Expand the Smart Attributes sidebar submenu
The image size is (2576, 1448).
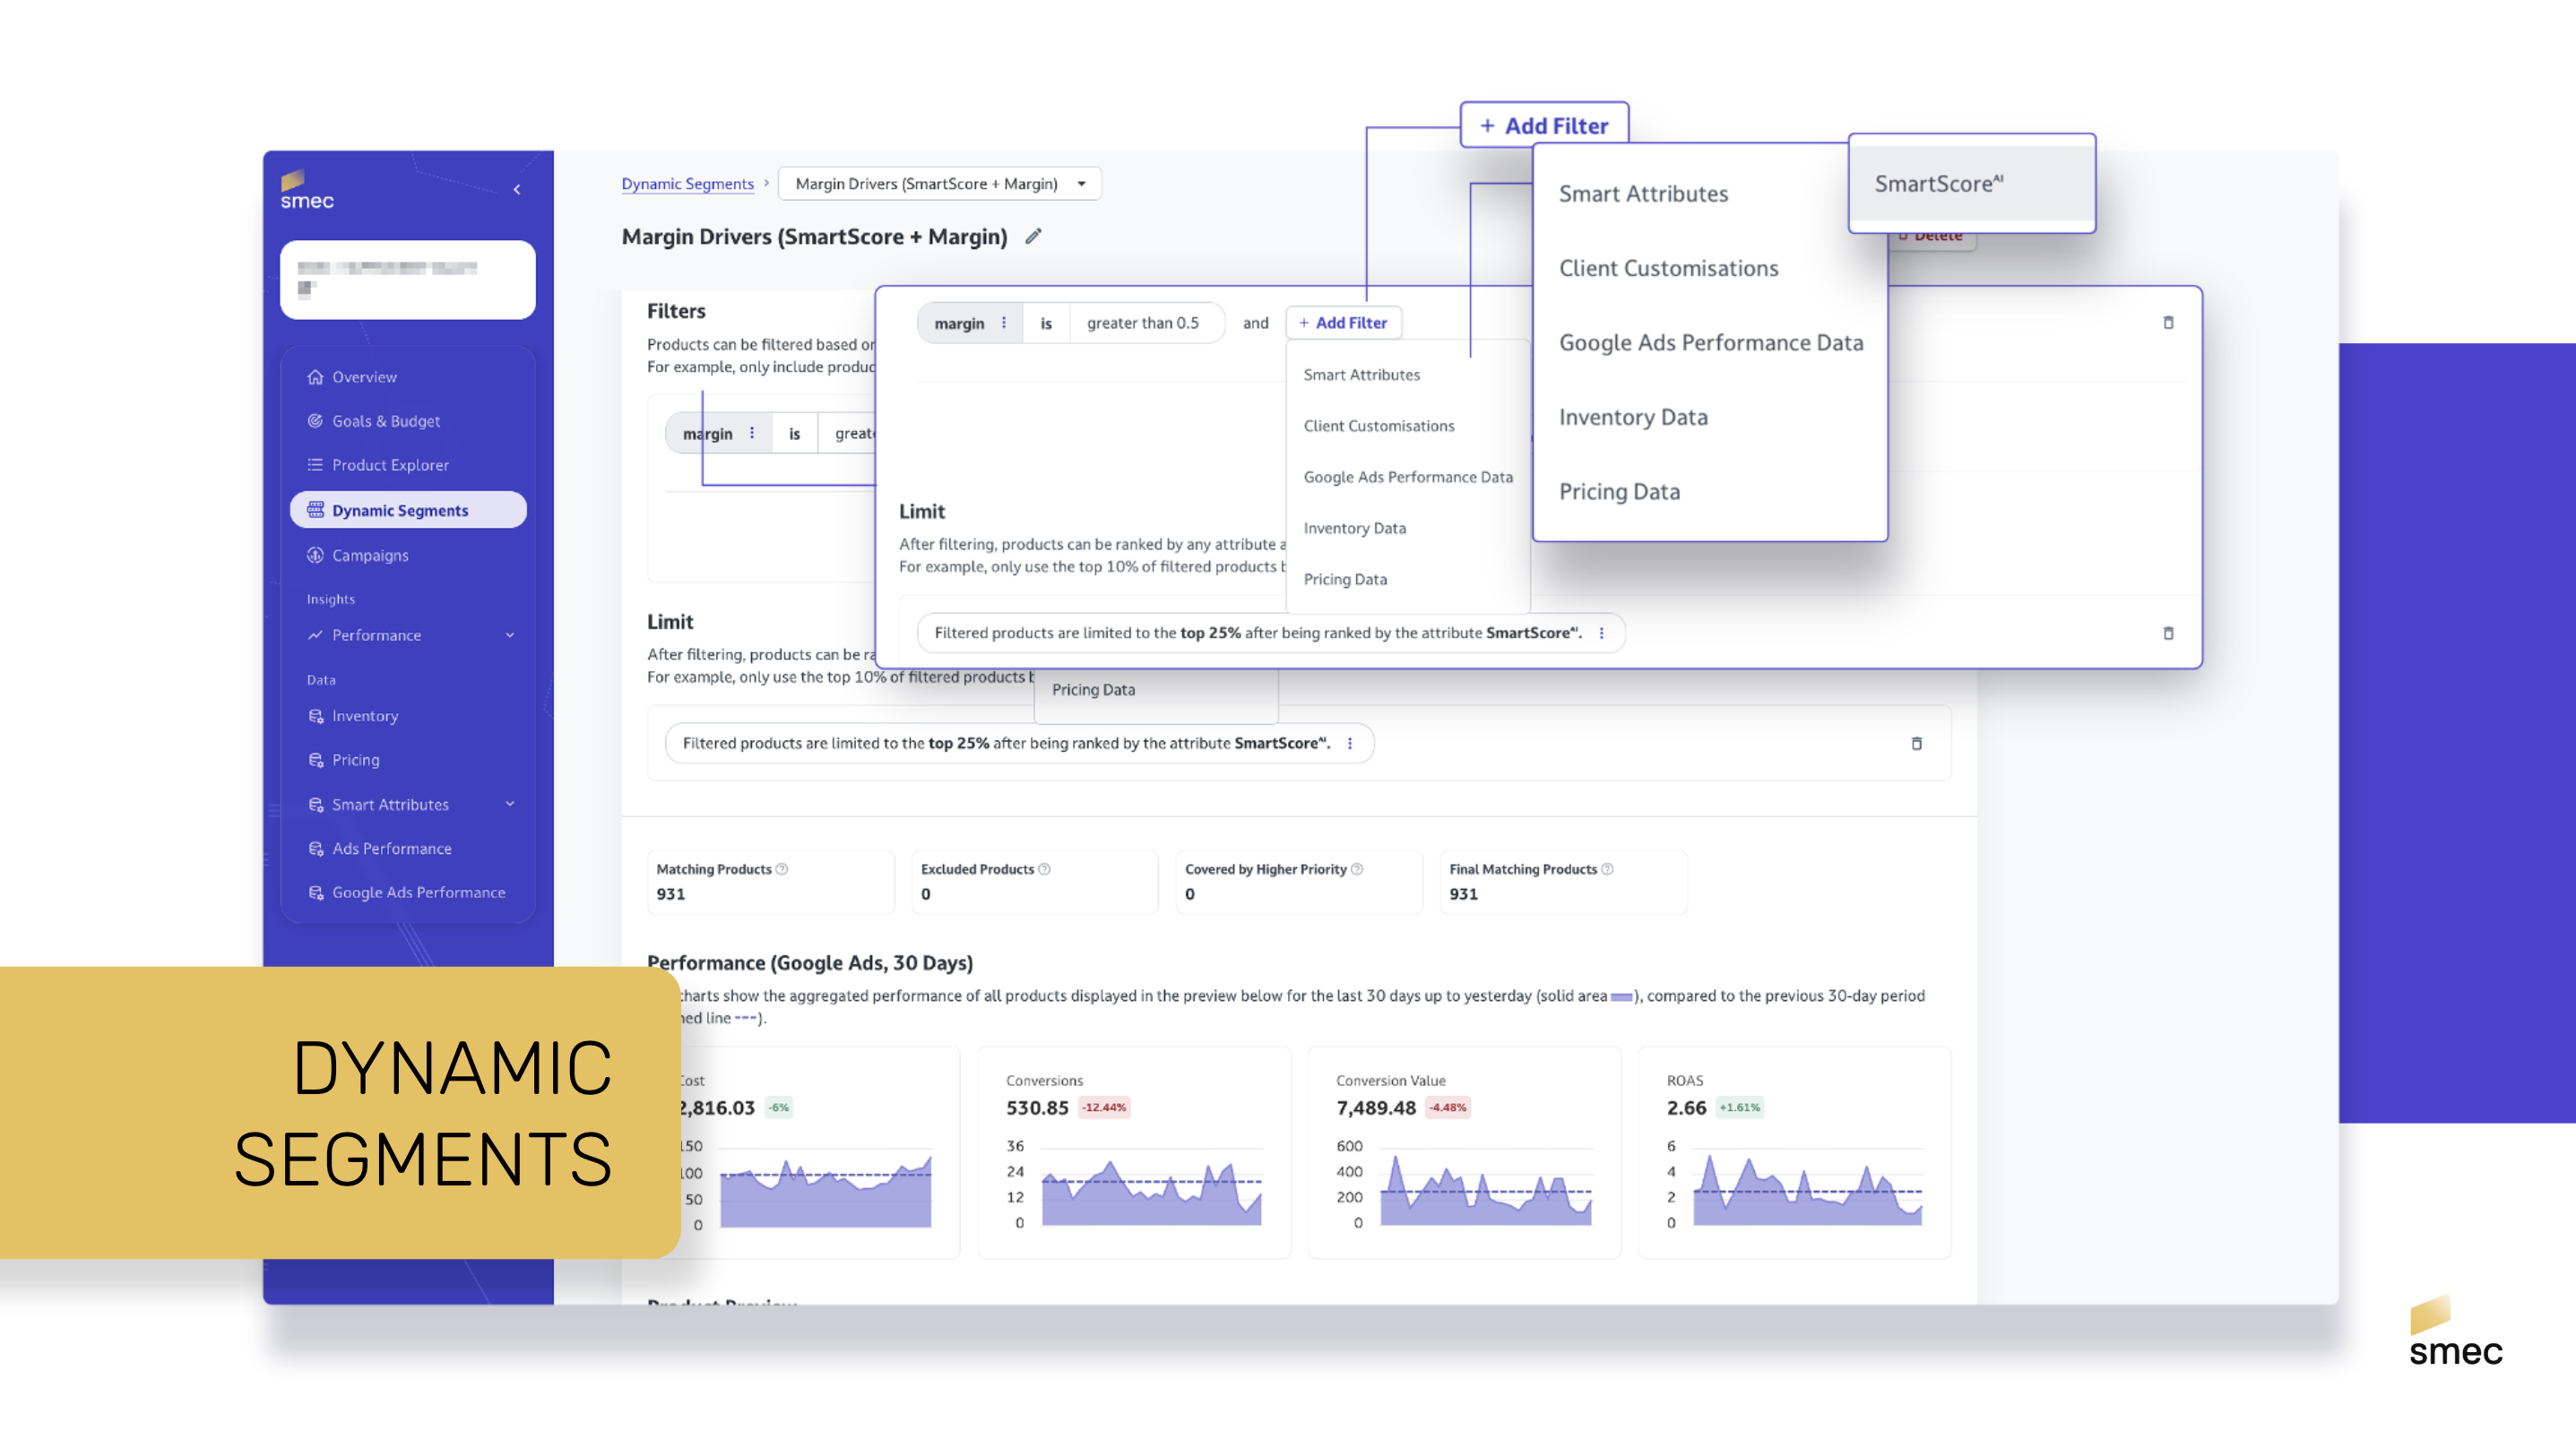(510, 804)
